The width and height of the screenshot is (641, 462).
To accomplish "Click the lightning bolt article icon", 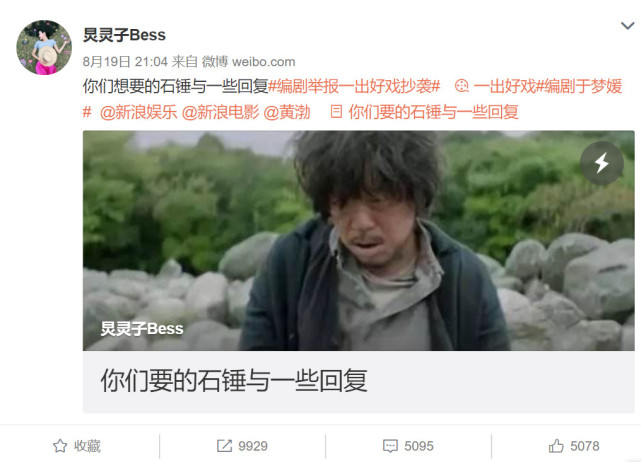I will tap(601, 163).
